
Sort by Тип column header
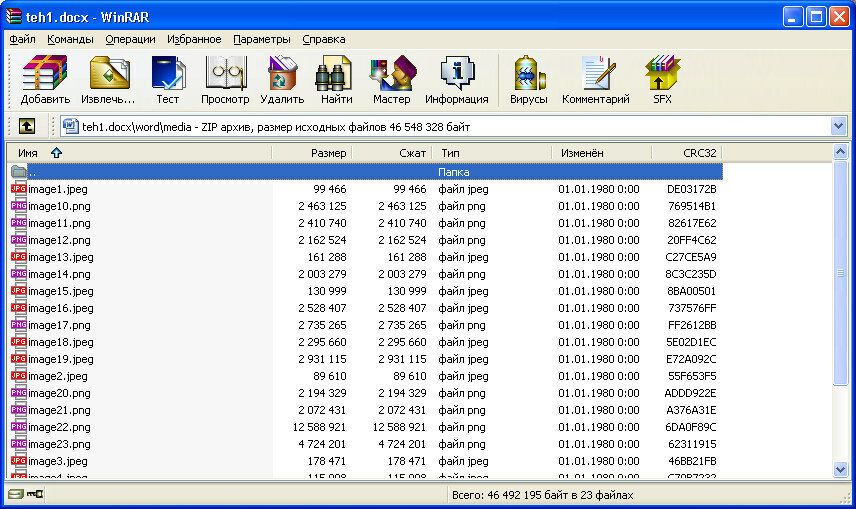pos(492,153)
